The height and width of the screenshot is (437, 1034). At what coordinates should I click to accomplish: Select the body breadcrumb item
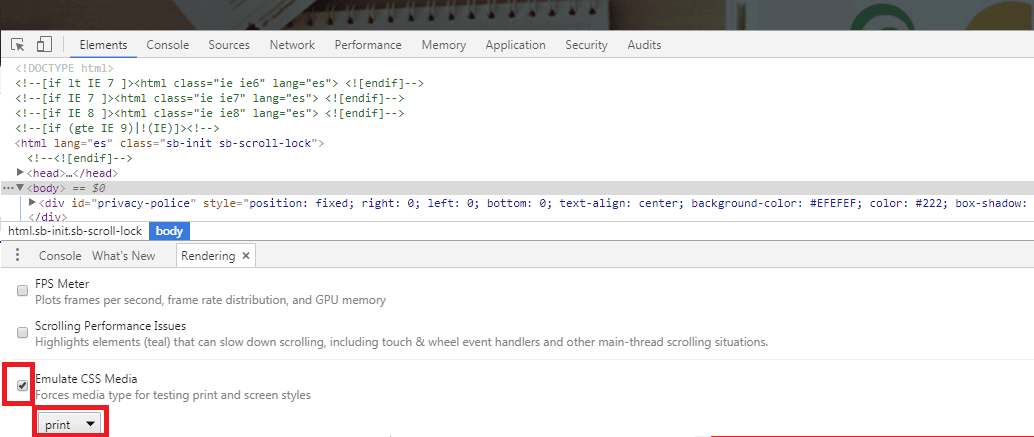169,231
